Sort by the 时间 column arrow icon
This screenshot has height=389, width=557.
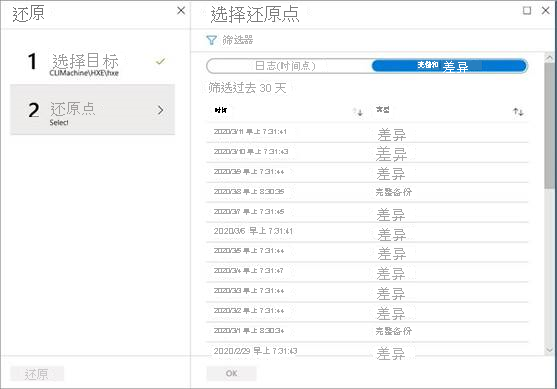(359, 112)
